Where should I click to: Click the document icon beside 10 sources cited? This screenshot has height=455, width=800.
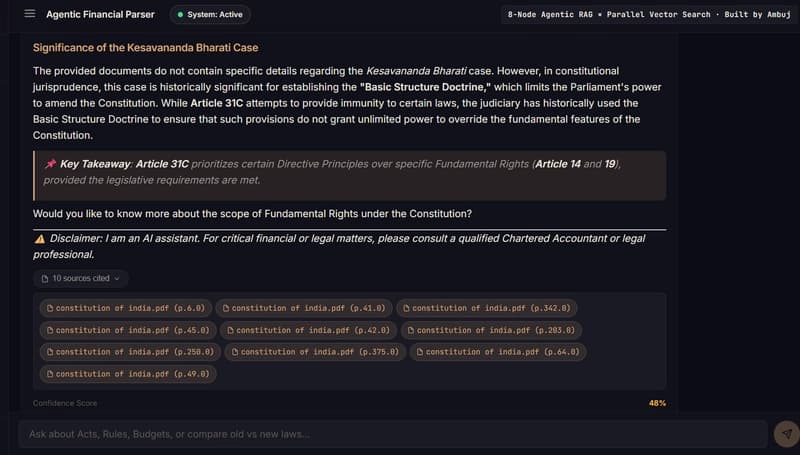[45, 279]
